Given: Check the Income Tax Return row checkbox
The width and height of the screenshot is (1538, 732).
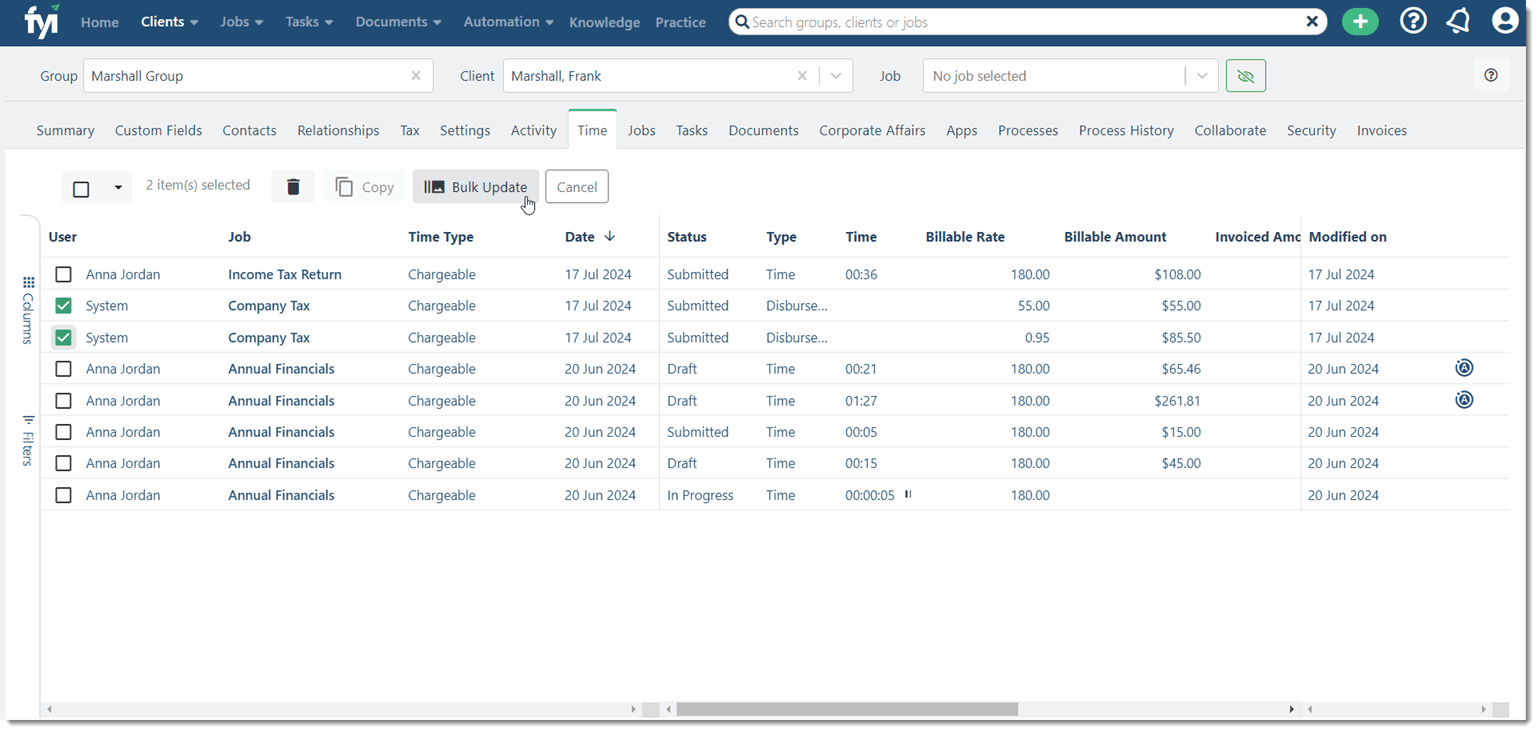Looking at the screenshot, I should [x=64, y=274].
